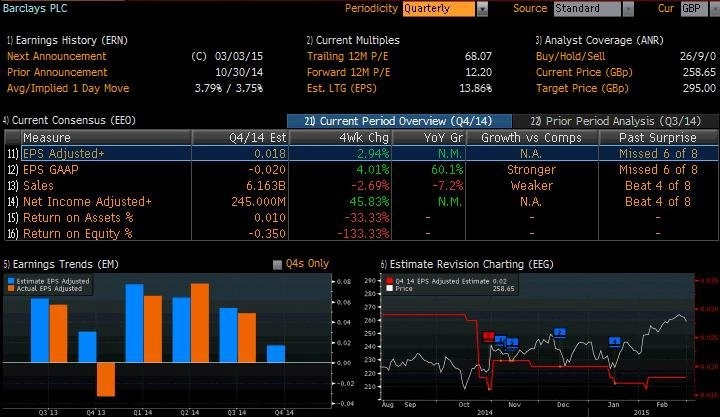Click the Trailing 12M P/E label
This screenshot has width=720, height=417.
tap(348, 56)
